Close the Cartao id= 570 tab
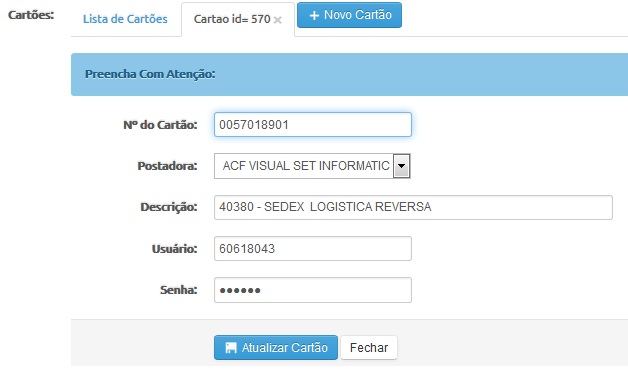This screenshot has height=372, width=628. tap(278, 20)
